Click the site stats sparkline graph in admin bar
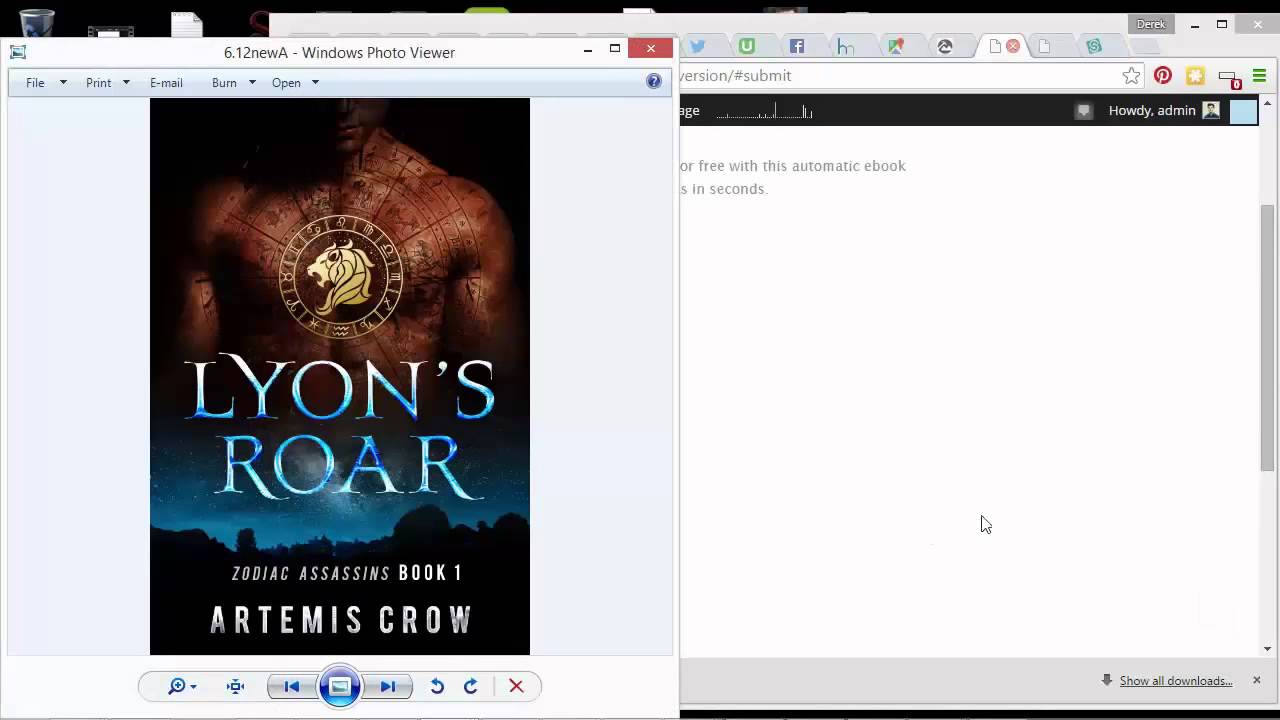 point(765,111)
